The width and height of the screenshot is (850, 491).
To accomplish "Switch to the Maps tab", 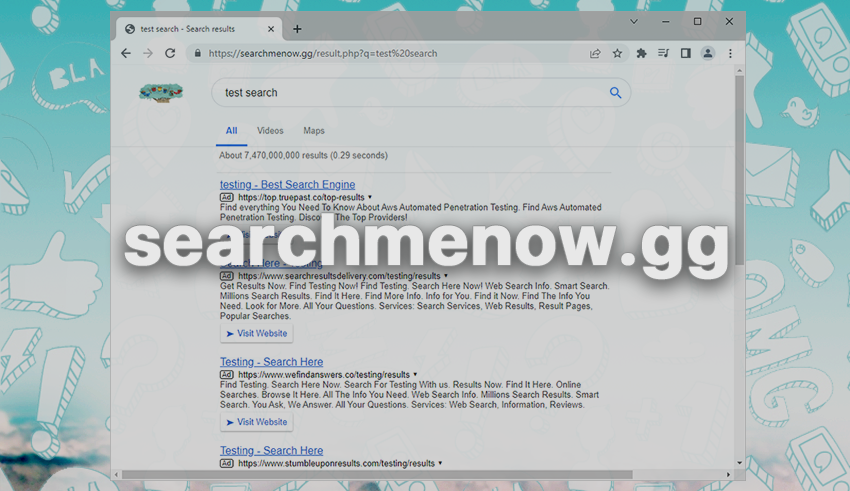I will tap(314, 131).
